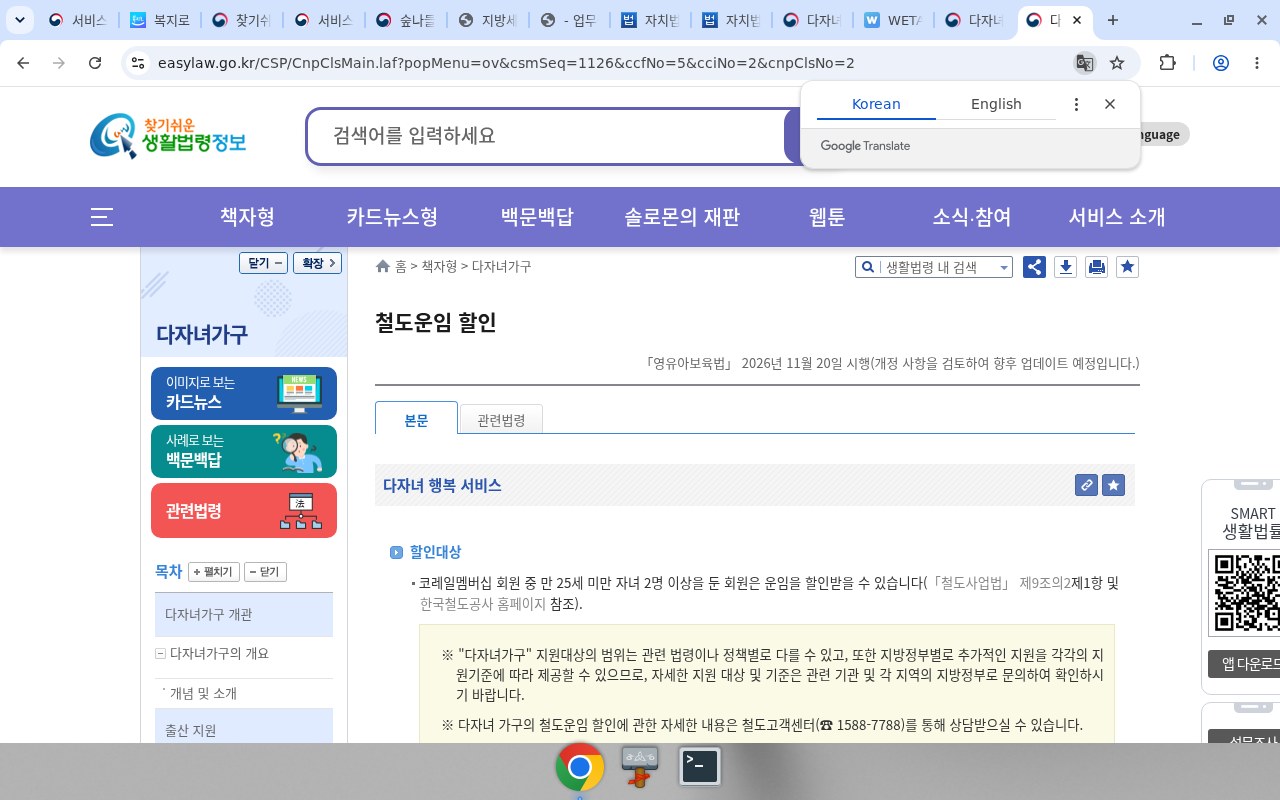Image resolution: width=1280 pixels, height=800 pixels.
Task: Click the star icon in 다자녀 행복 서비스 header
Action: coord(1113,485)
